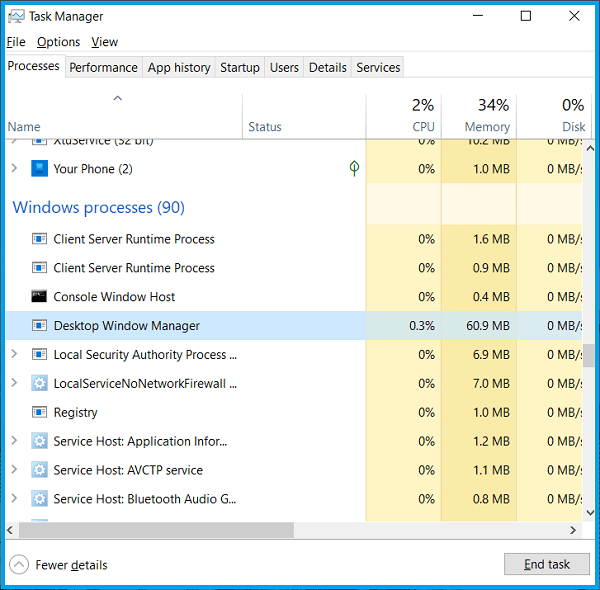This screenshot has width=600, height=590.
Task: Click the Your Phone app icon
Action: click(39, 169)
